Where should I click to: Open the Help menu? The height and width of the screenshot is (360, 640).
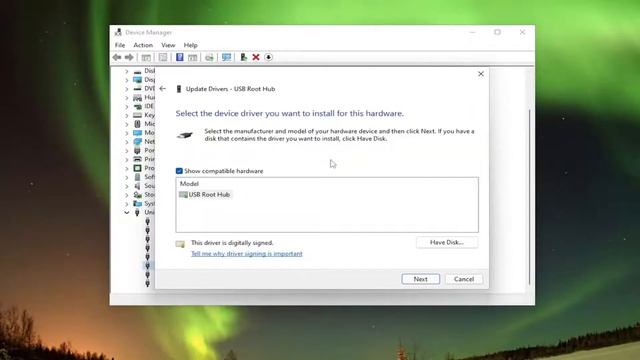190,45
